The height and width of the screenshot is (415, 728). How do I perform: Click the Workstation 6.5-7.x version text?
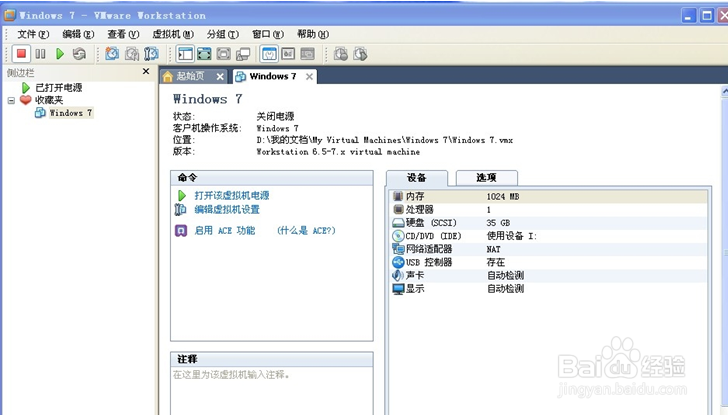tap(338, 152)
